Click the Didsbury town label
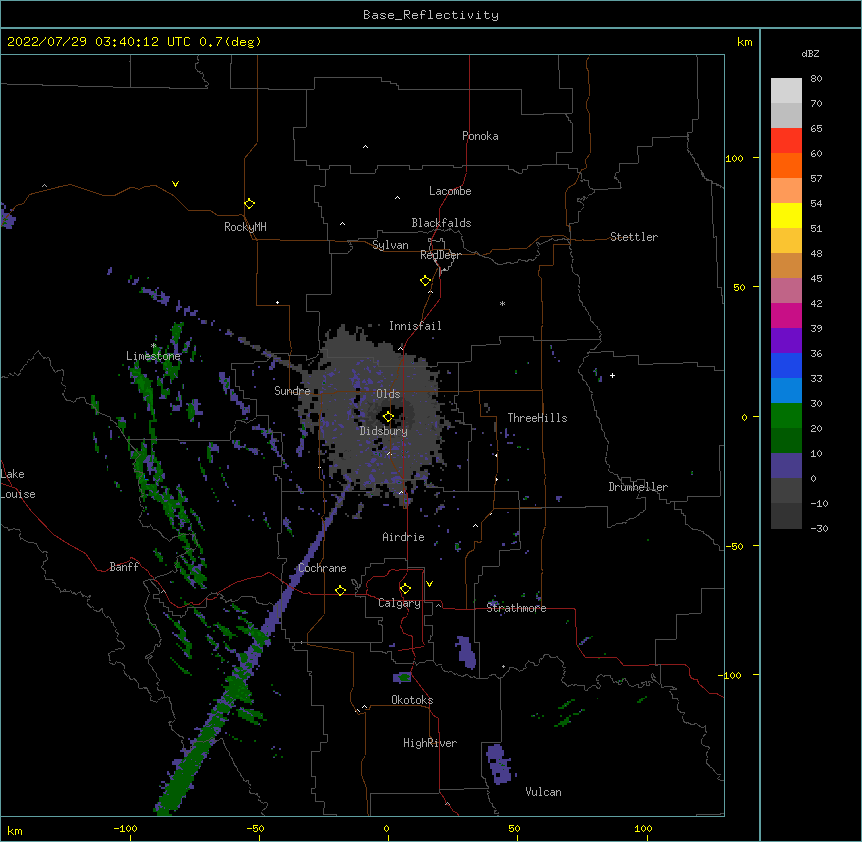 (384, 431)
